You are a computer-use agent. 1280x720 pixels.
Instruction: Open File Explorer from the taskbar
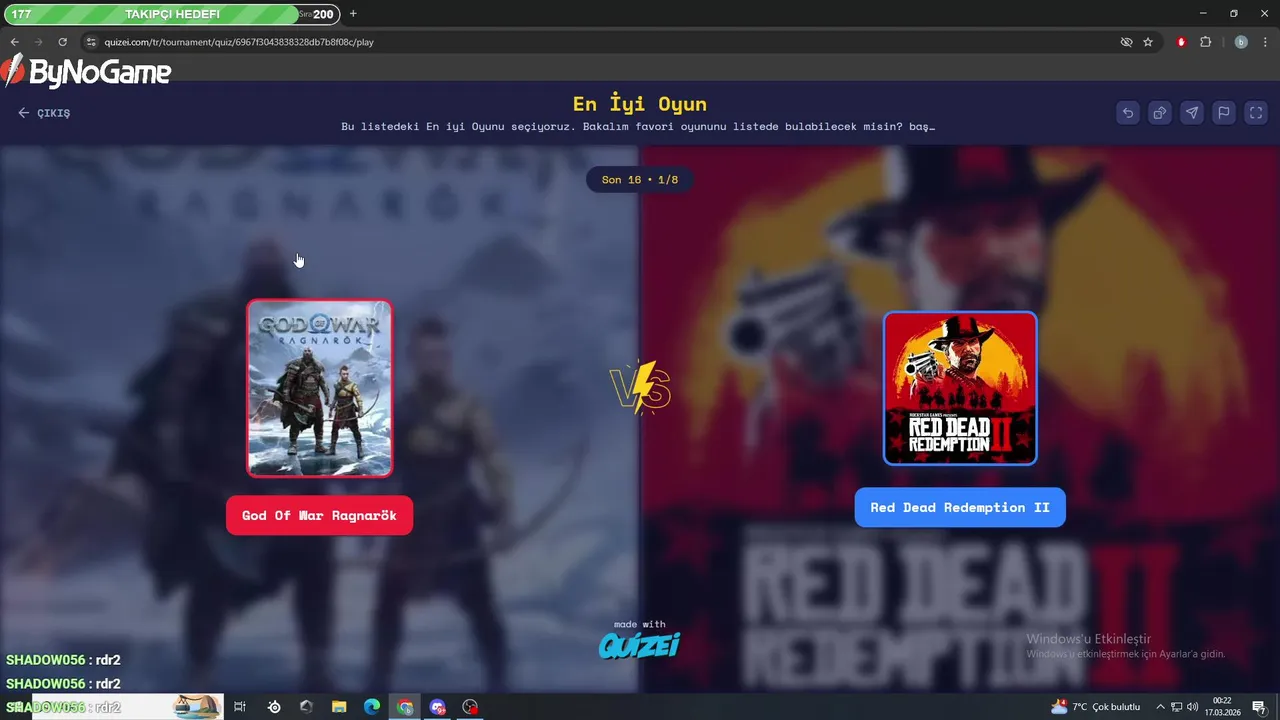click(x=339, y=707)
